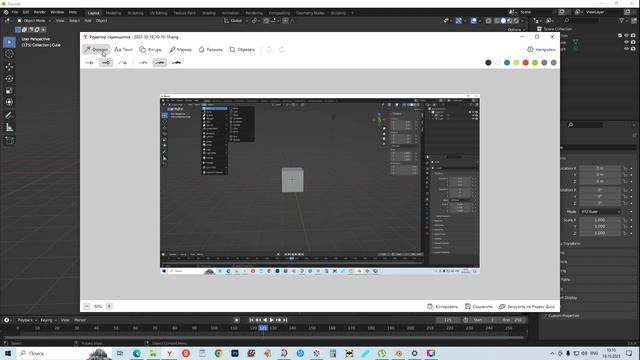Pick the red color swatch
The width and height of the screenshot is (640, 360).
point(526,62)
